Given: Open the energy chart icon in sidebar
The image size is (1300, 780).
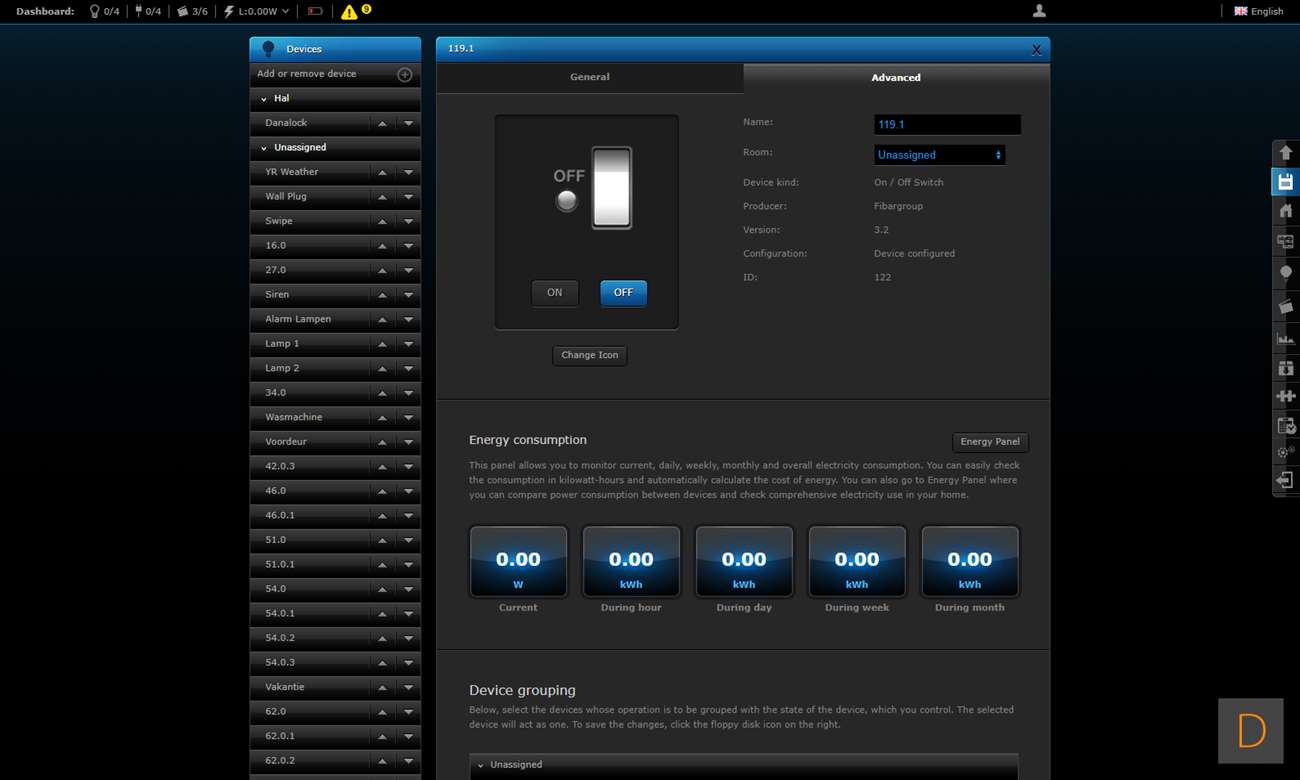Looking at the screenshot, I should [x=1285, y=338].
